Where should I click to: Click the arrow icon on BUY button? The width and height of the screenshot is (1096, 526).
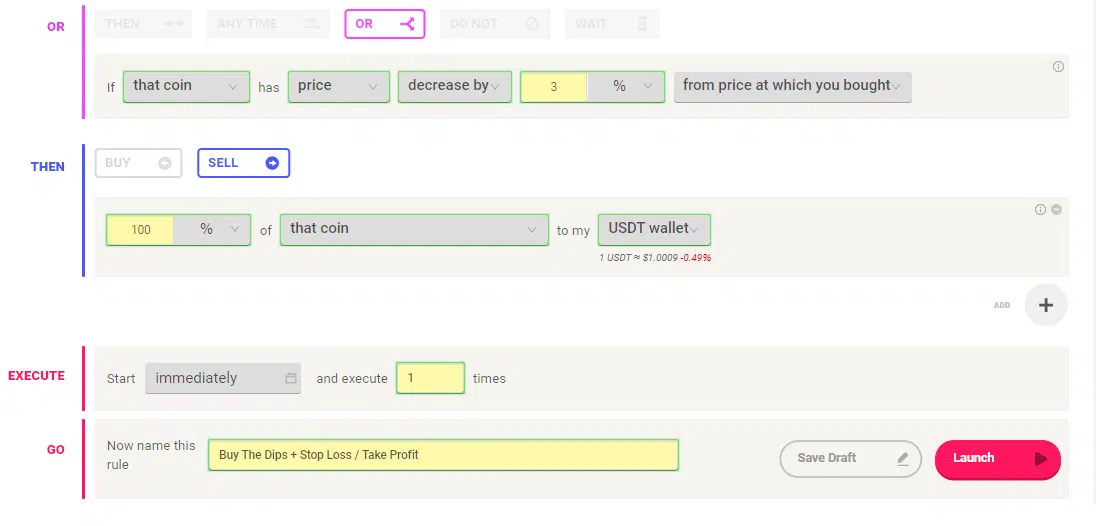pyautogui.click(x=165, y=163)
